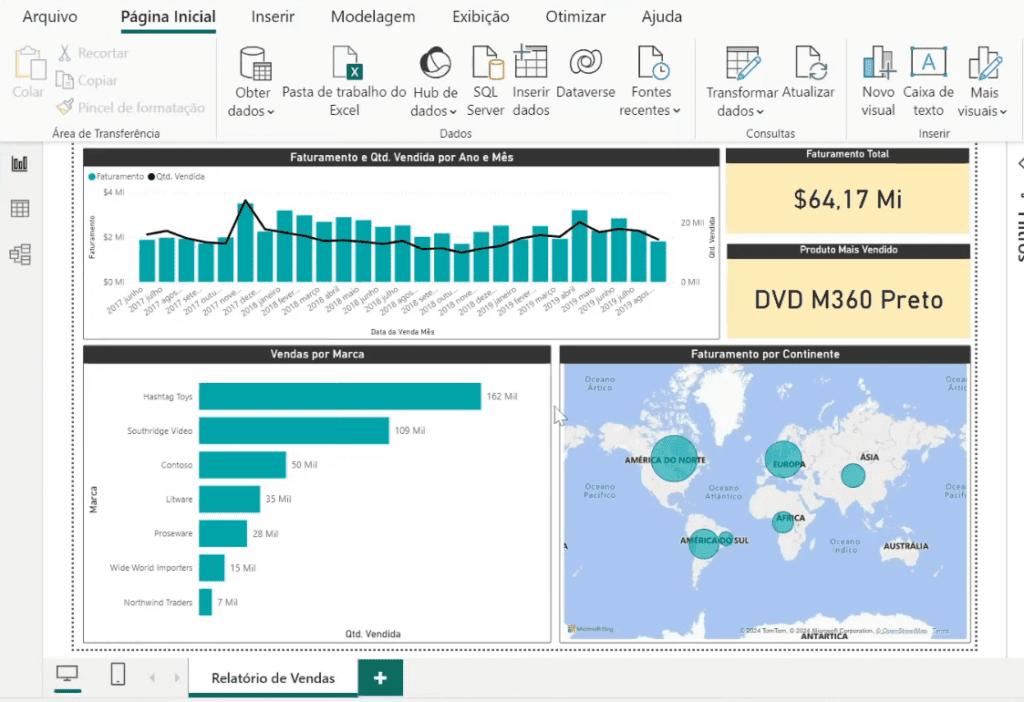This screenshot has width=1024, height=702.
Task: Select the Litware bar
Action: pos(229,499)
